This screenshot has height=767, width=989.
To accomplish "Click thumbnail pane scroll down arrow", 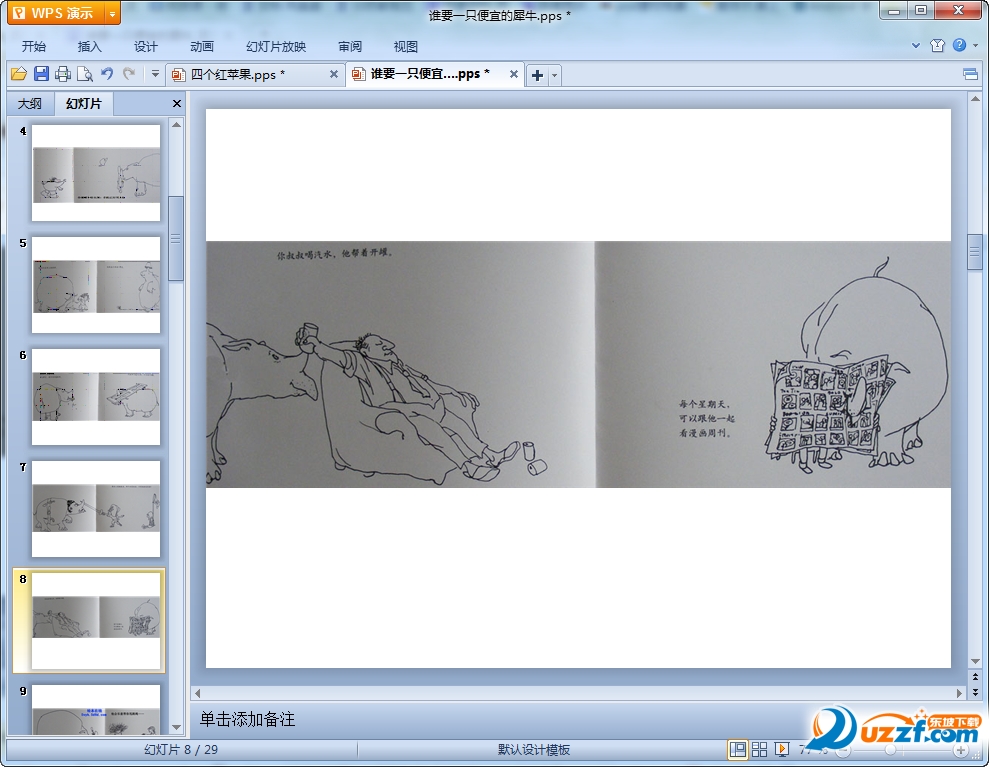I will coord(177,727).
